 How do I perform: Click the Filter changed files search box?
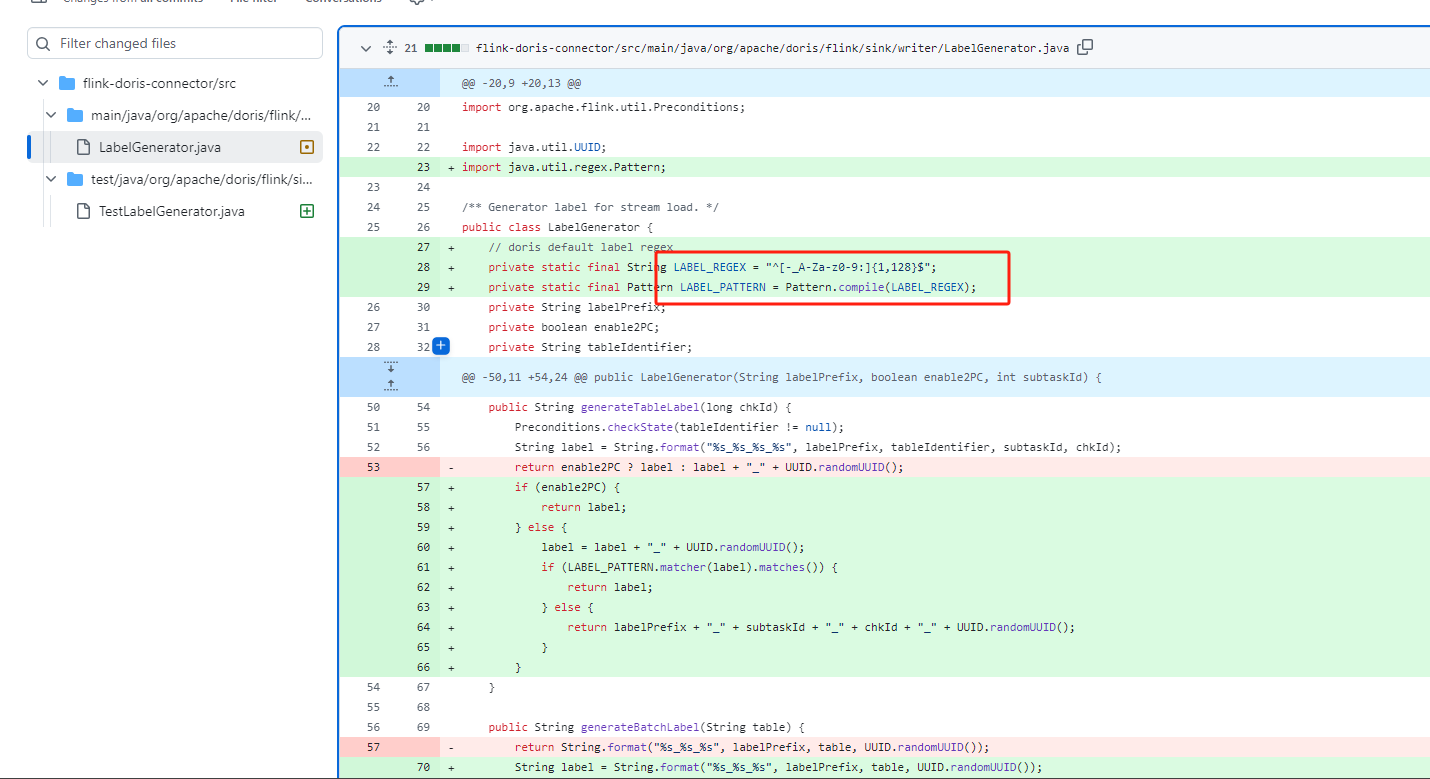click(x=175, y=43)
